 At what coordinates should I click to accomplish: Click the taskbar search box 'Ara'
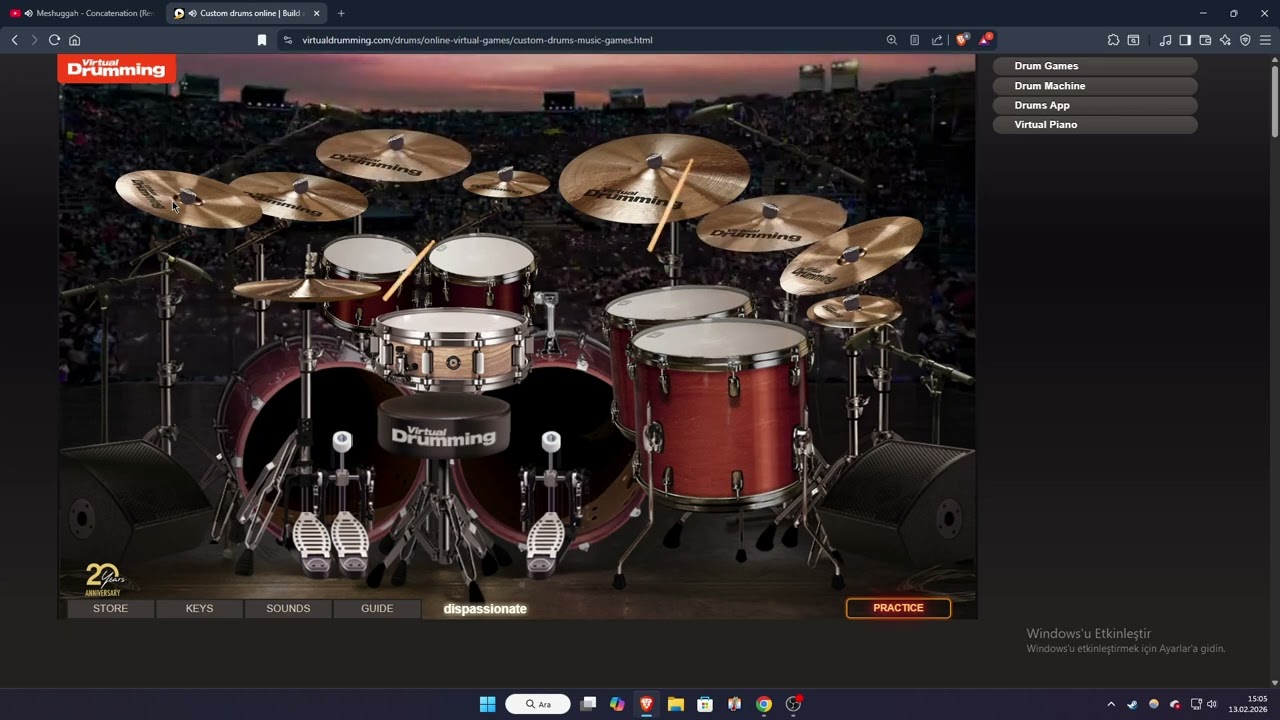[x=538, y=704]
